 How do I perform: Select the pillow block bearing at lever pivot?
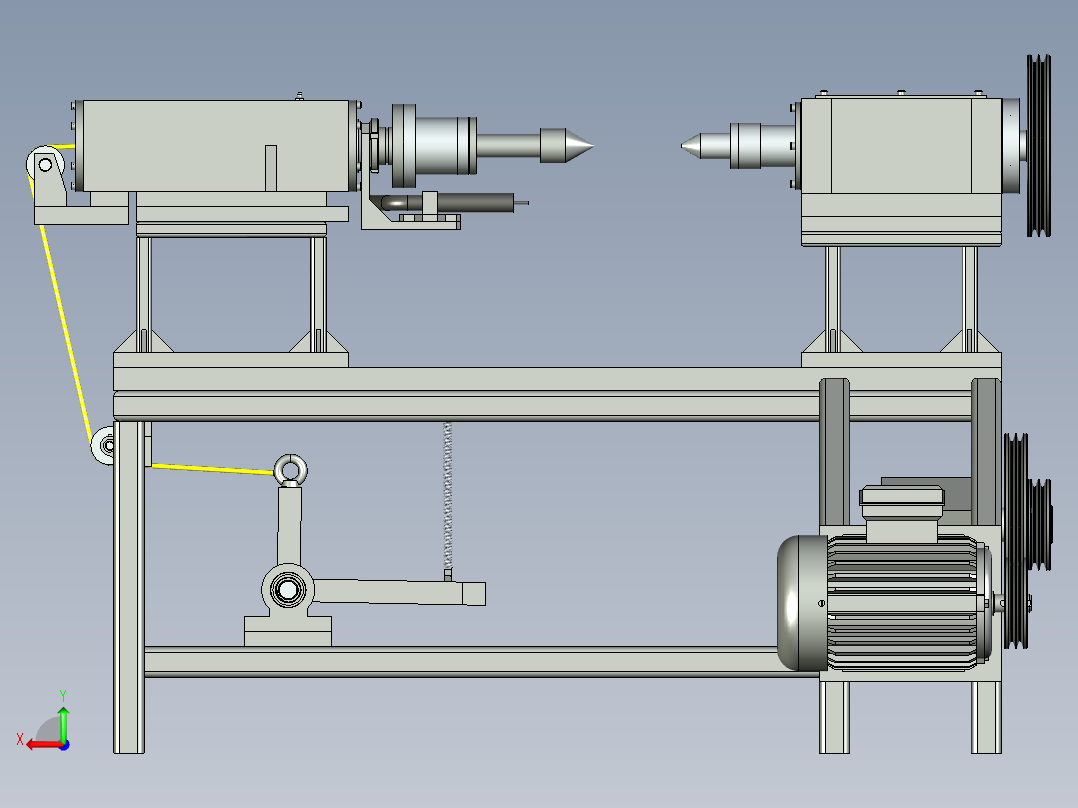coord(287,589)
